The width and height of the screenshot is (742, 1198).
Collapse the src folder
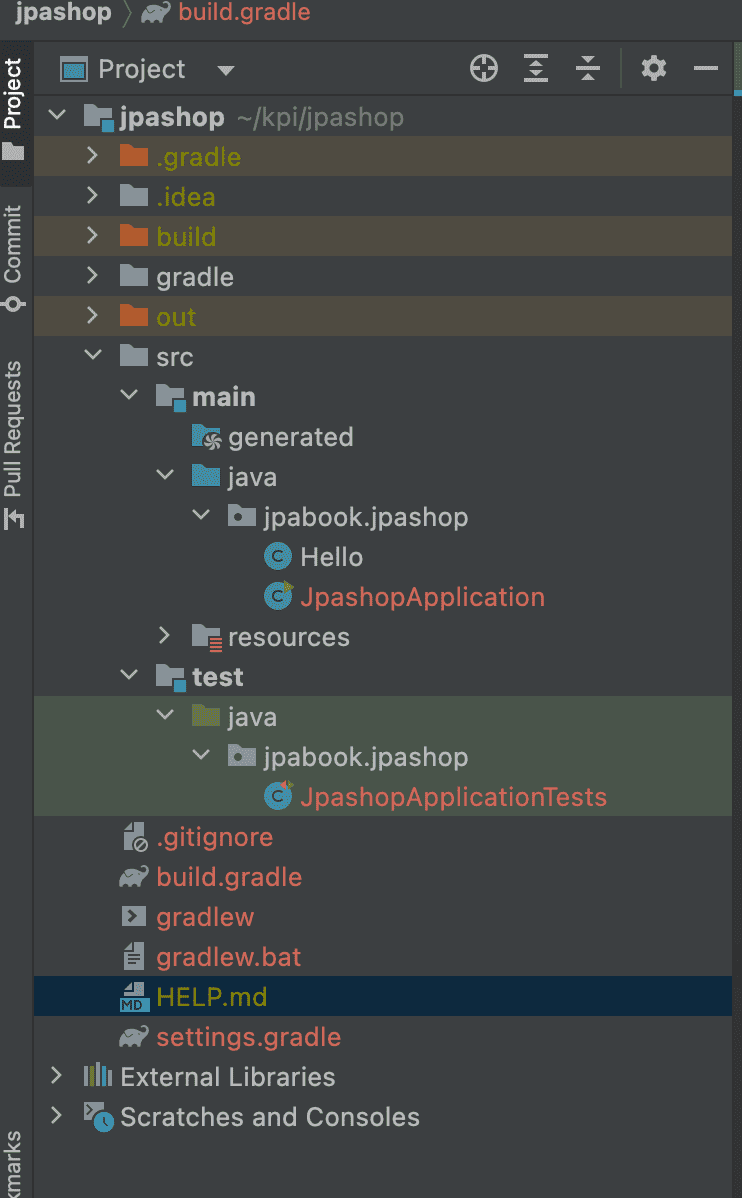point(93,357)
